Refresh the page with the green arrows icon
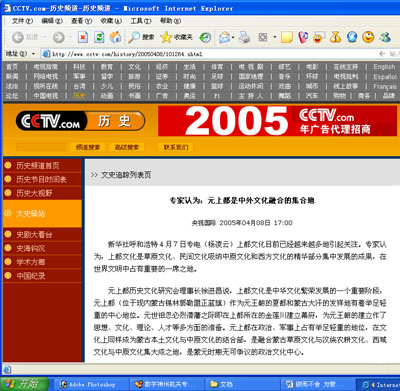This screenshot has height=391, width=400. click(x=99, y=37)
